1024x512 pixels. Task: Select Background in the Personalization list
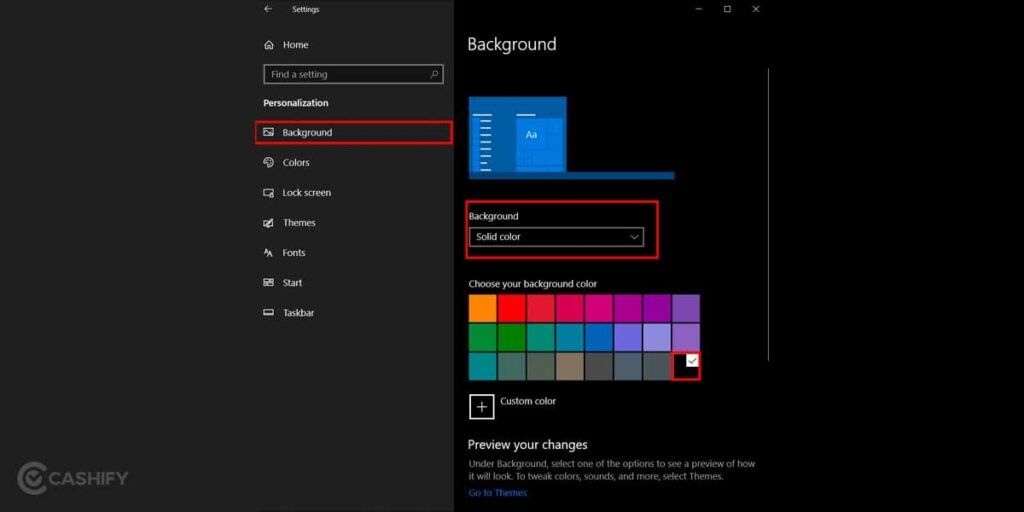(353, 133)
